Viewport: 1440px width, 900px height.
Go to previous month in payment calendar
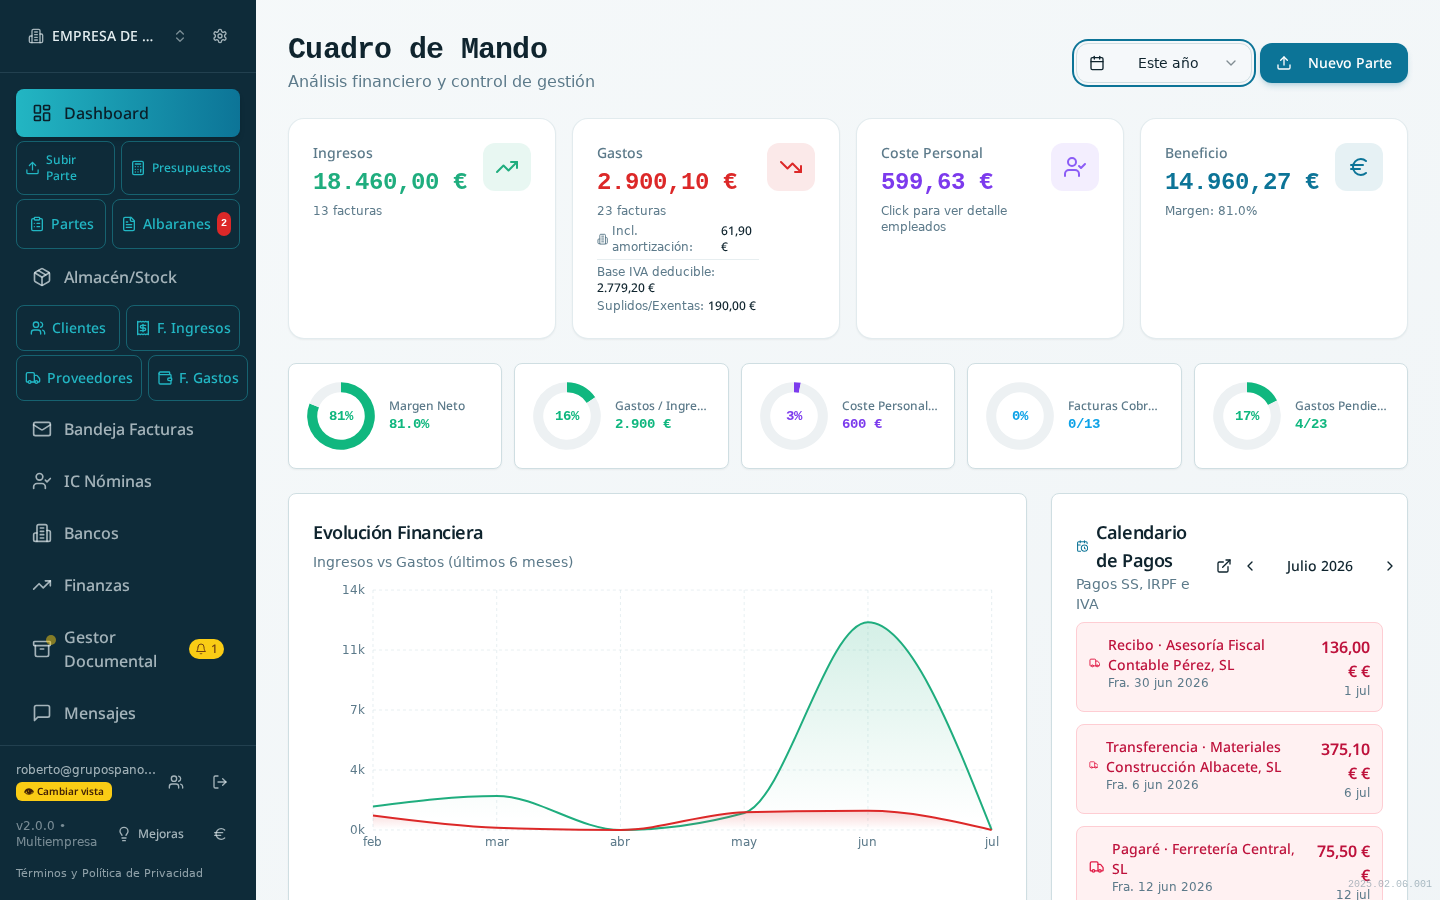coord(1250,566)
